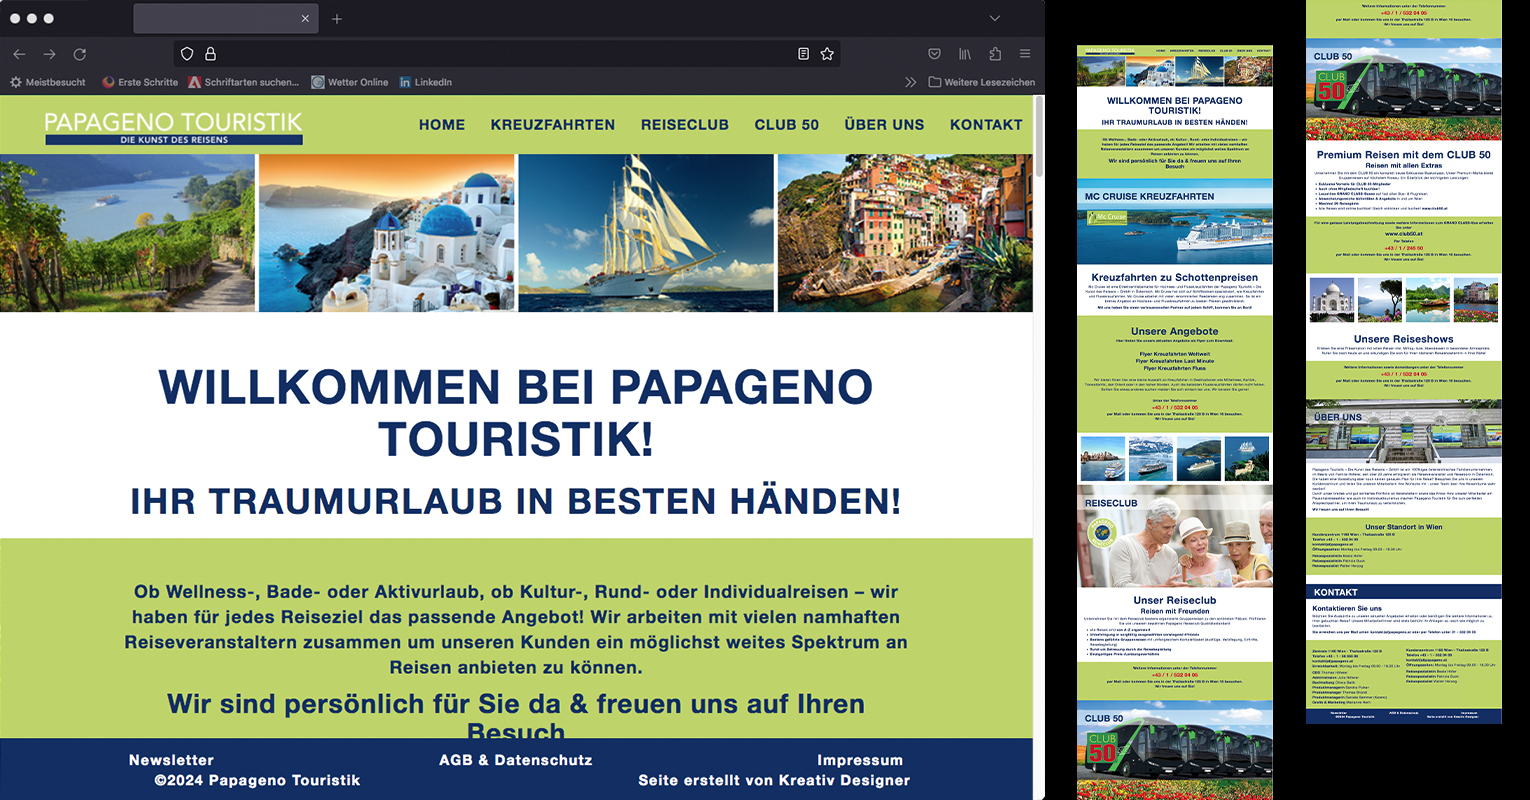Show more bookmarks toolbar overflow
Viewport: 1530px width, 800px height.
910,82
